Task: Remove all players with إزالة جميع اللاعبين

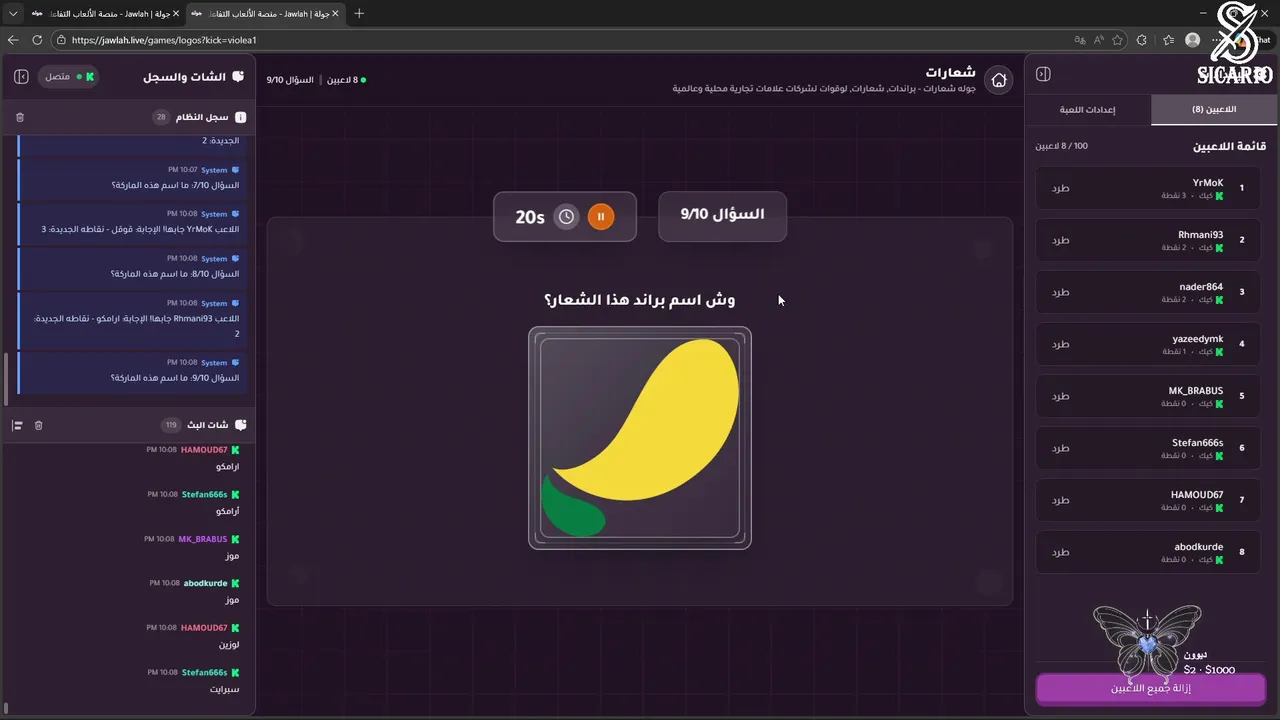Action: tap(1151, 688)
